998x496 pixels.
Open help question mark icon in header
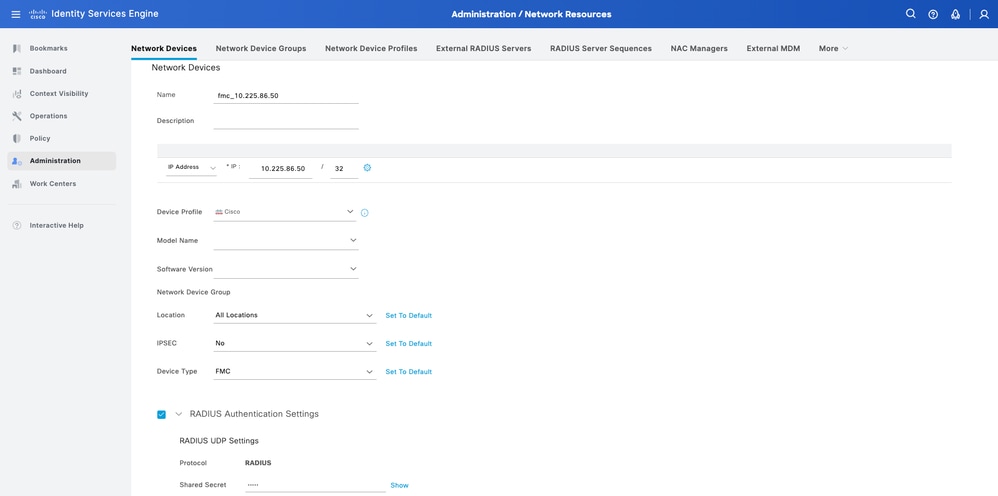[933, 14]
